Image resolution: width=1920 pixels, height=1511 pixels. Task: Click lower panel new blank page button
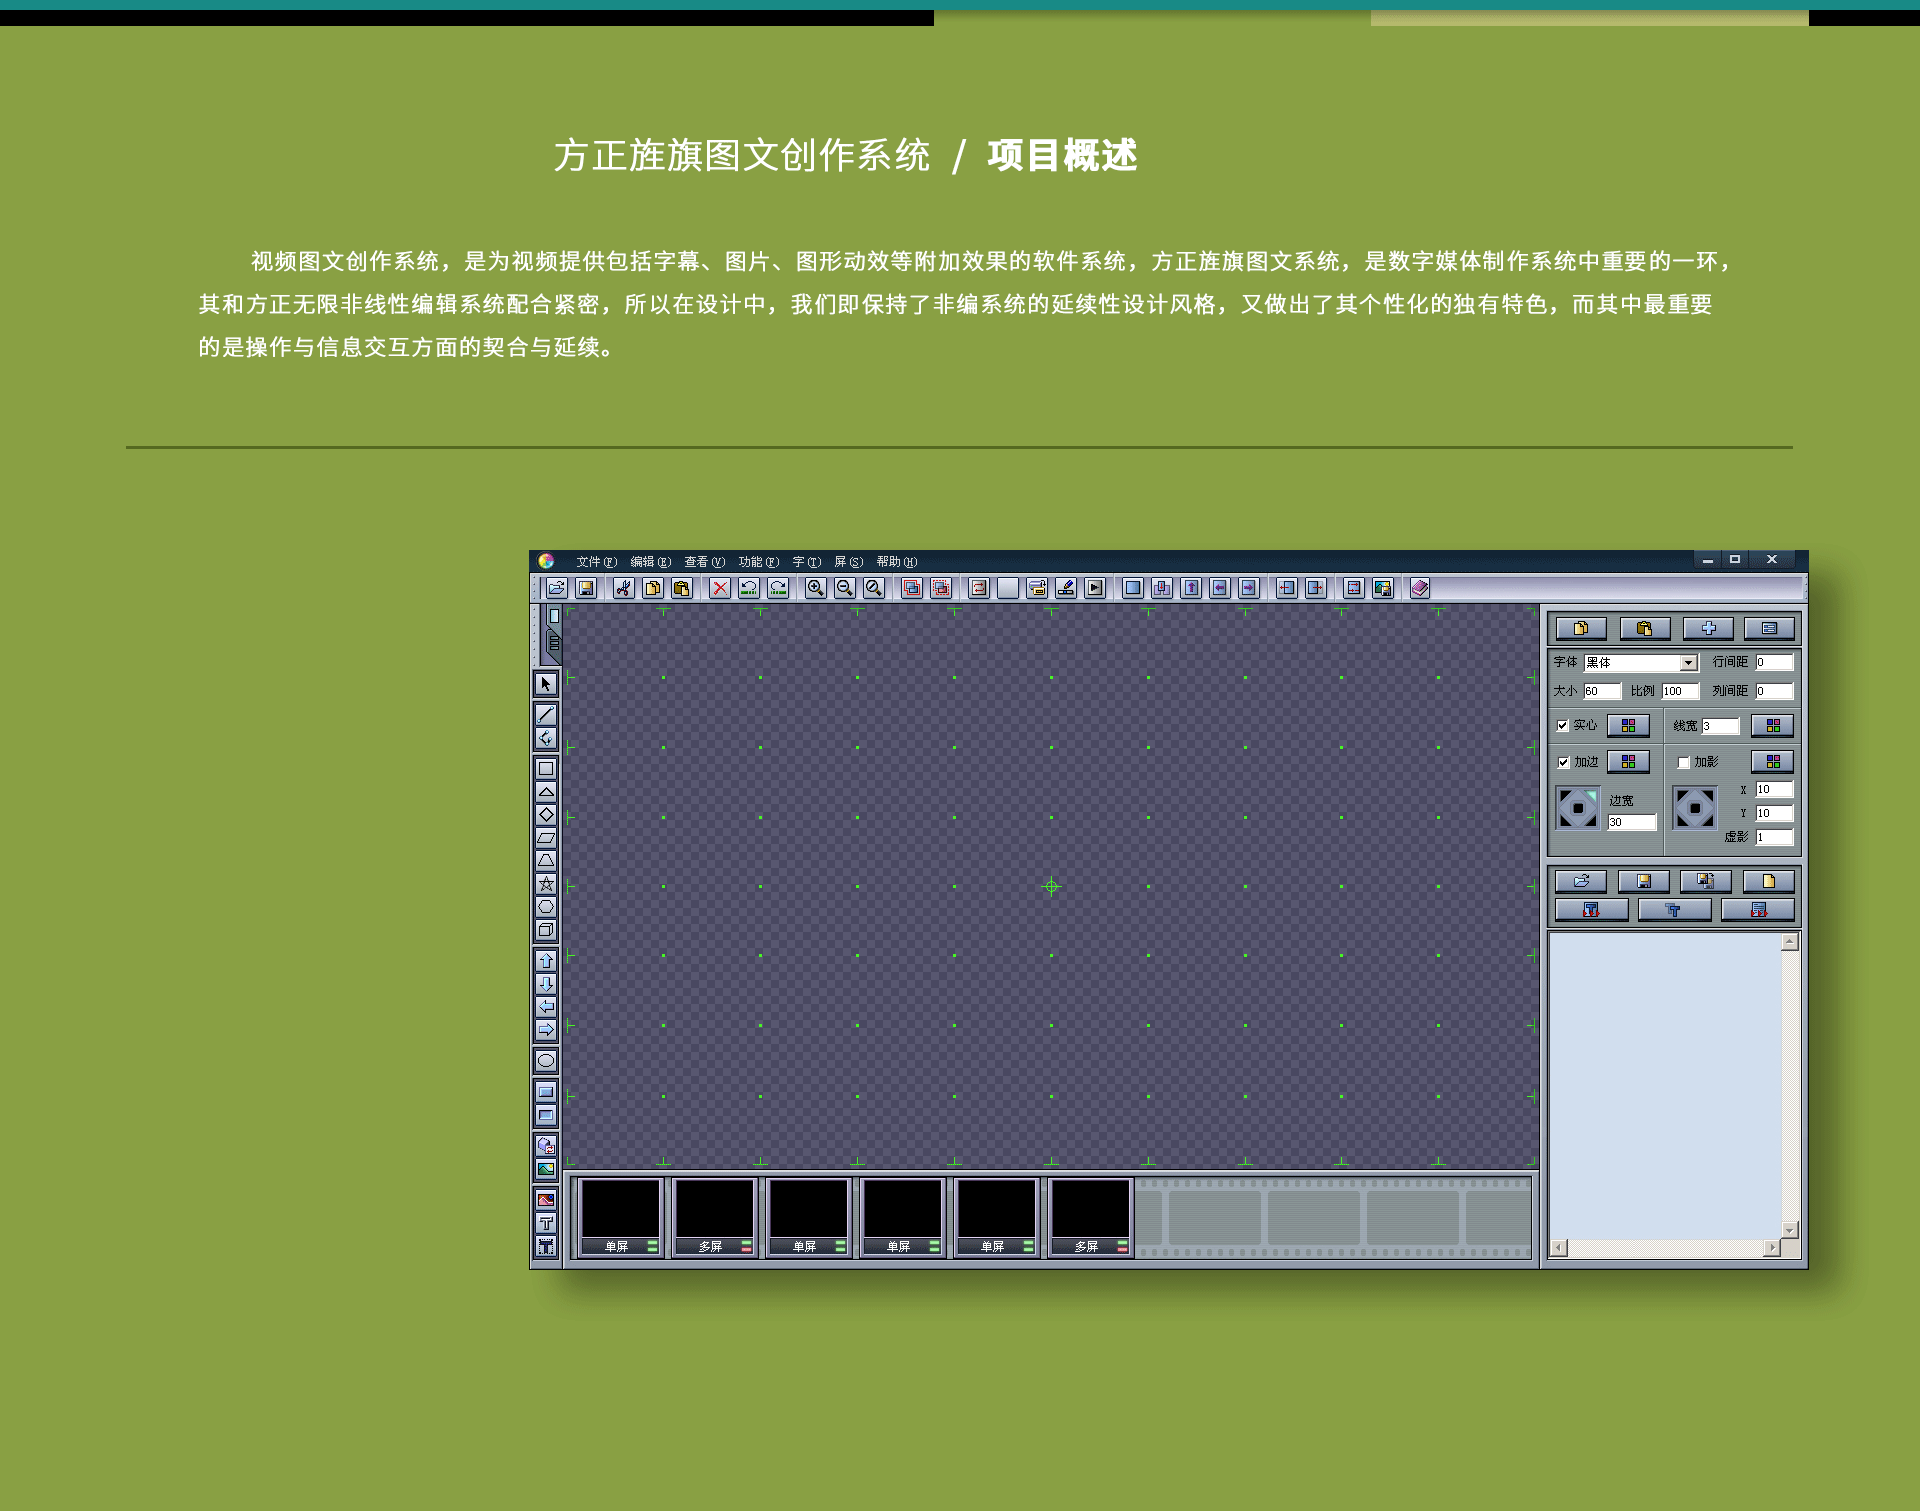point(1768,881)
